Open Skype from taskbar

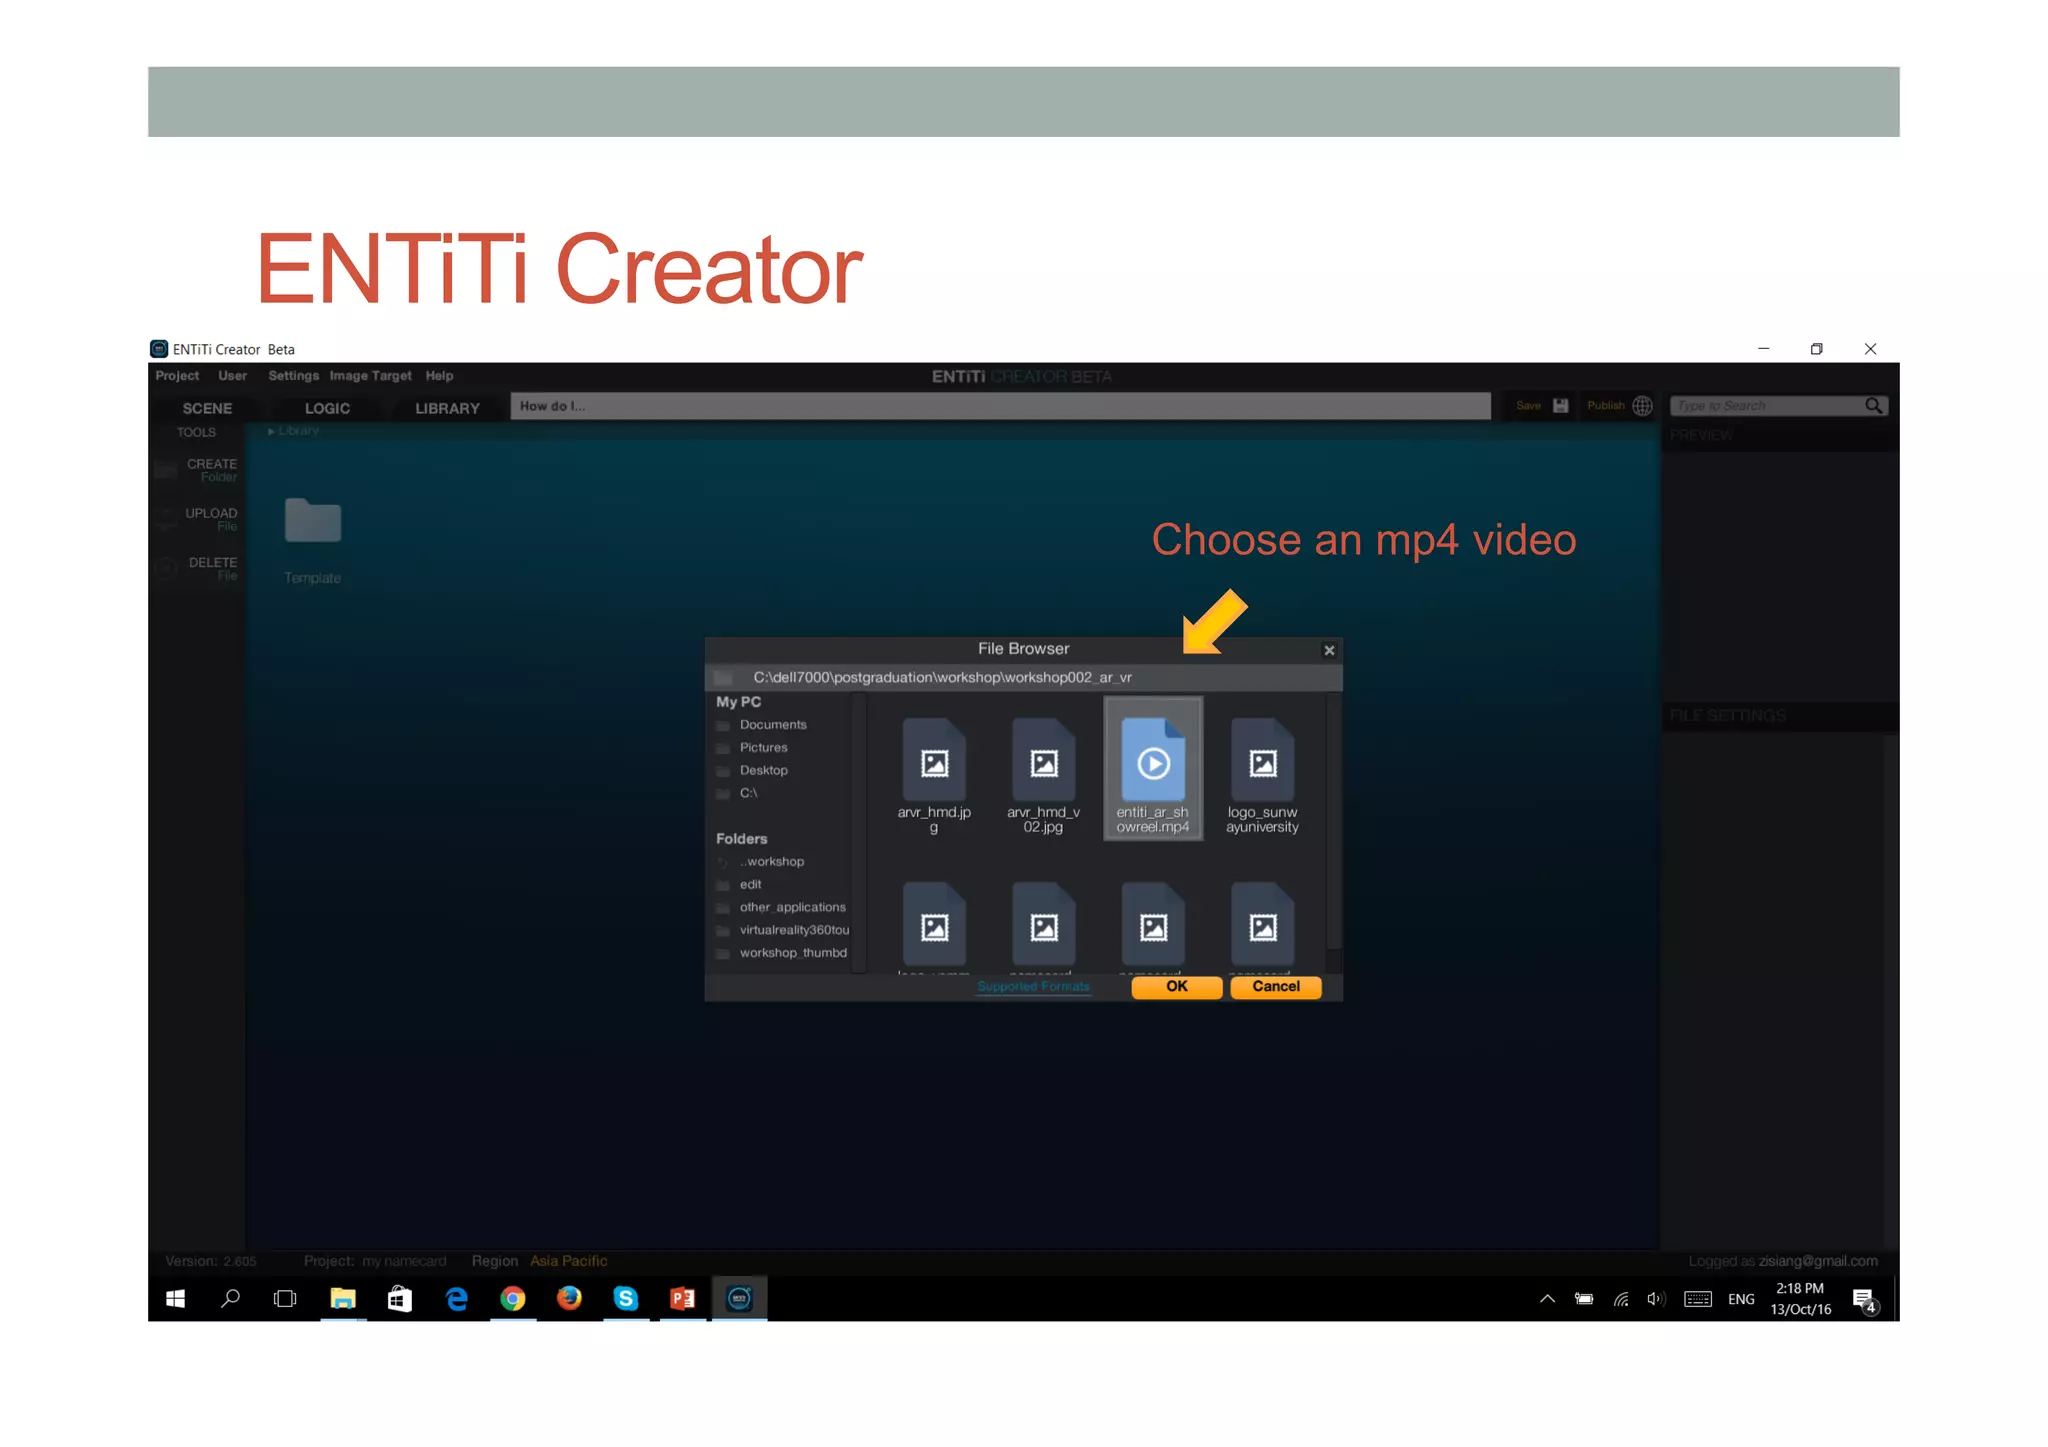(x=626, y=1299)
